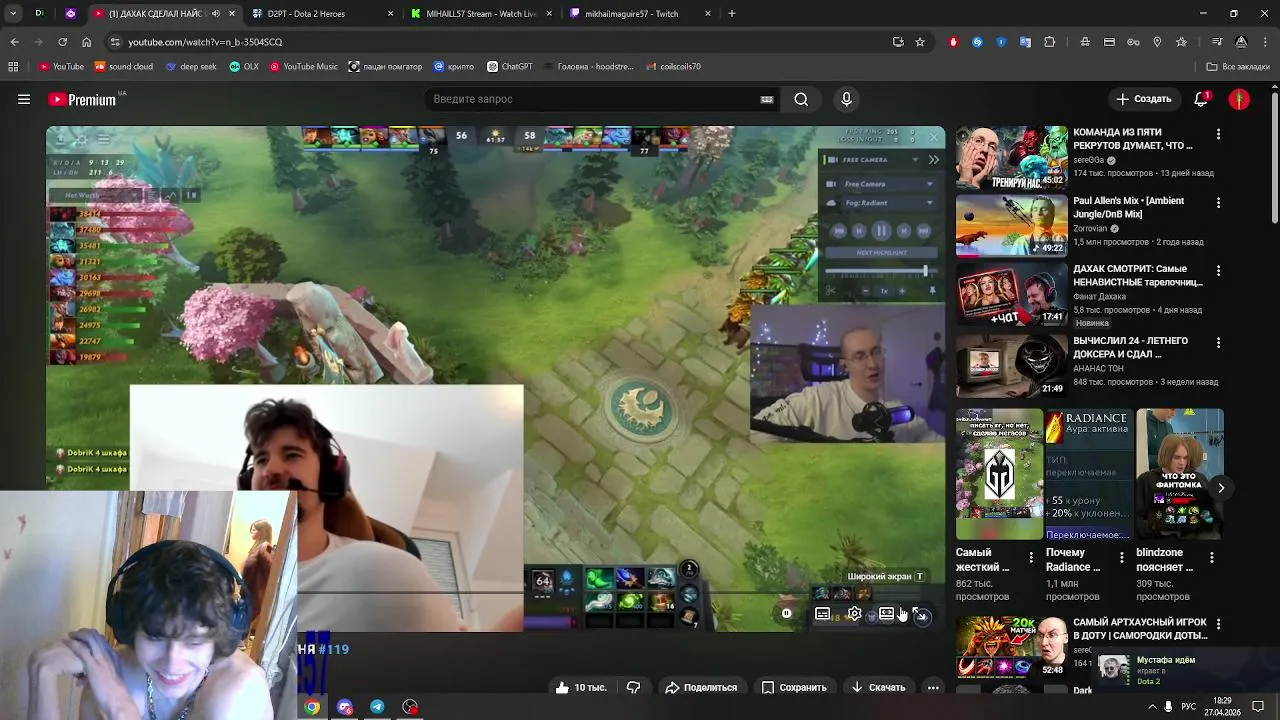Open the YouTube notifications bell

click(x=1201, y=99)
